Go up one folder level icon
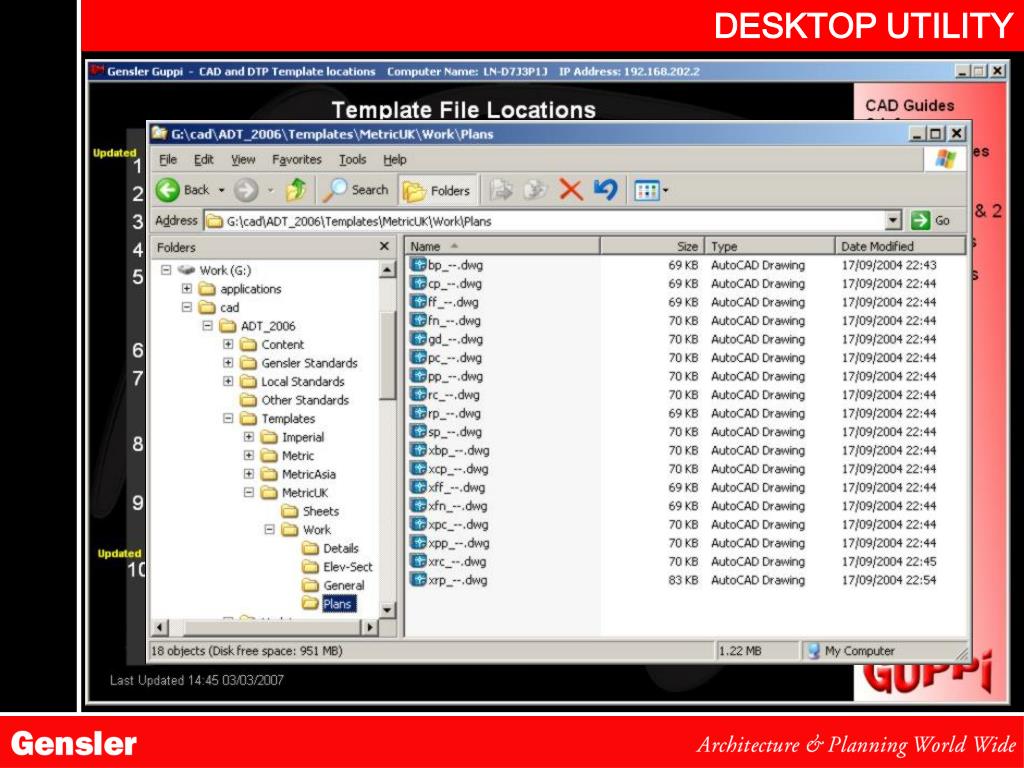Viewport: 1024px width, 768px height. (296, 190)
